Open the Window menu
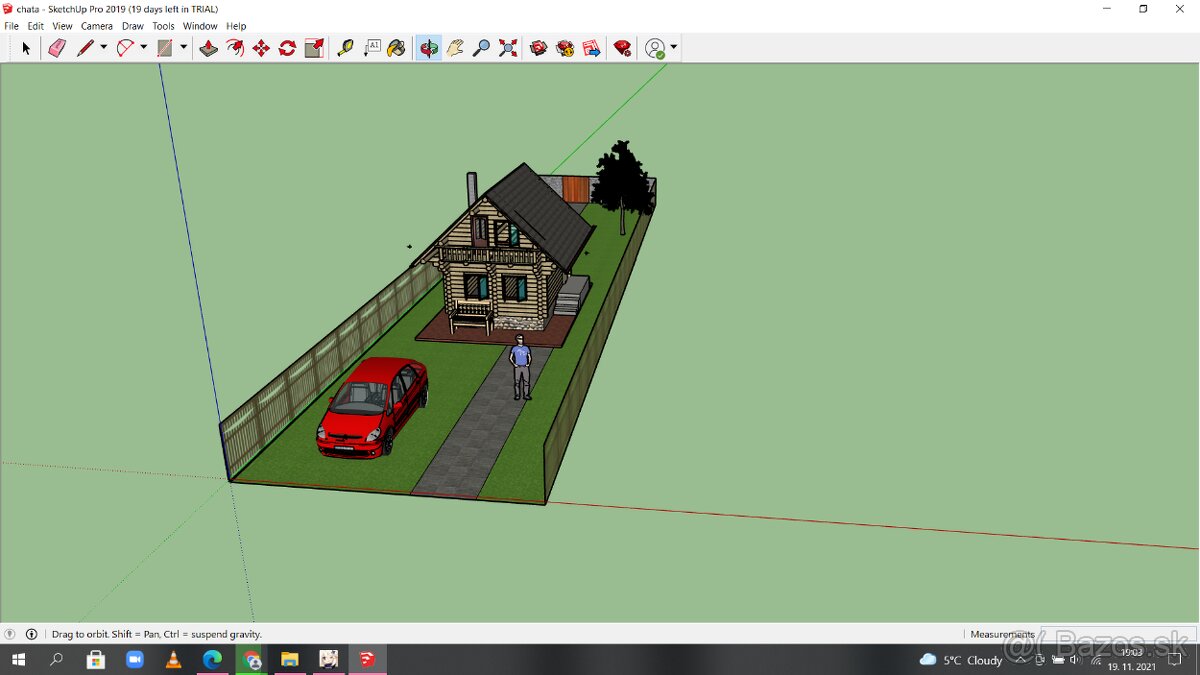This screenshot has width=1200, height=675. (x=200, y=26)
